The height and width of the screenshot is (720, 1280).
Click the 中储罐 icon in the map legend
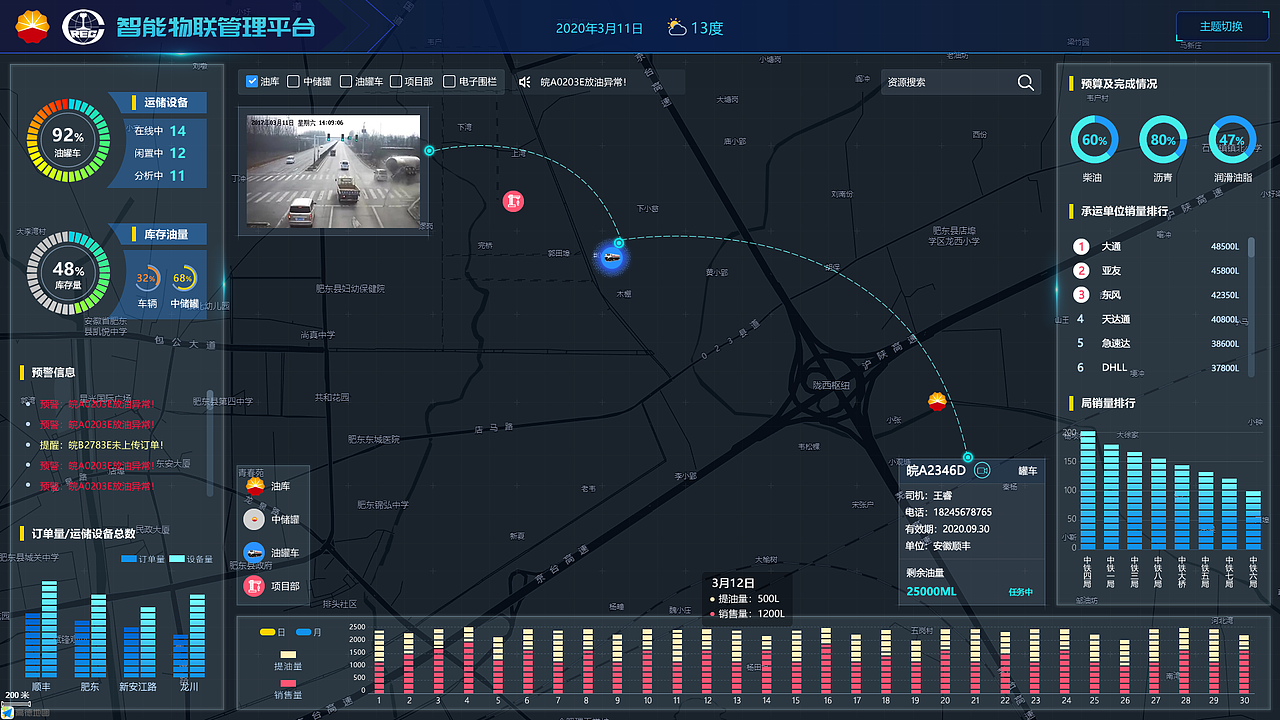[255, 520]
